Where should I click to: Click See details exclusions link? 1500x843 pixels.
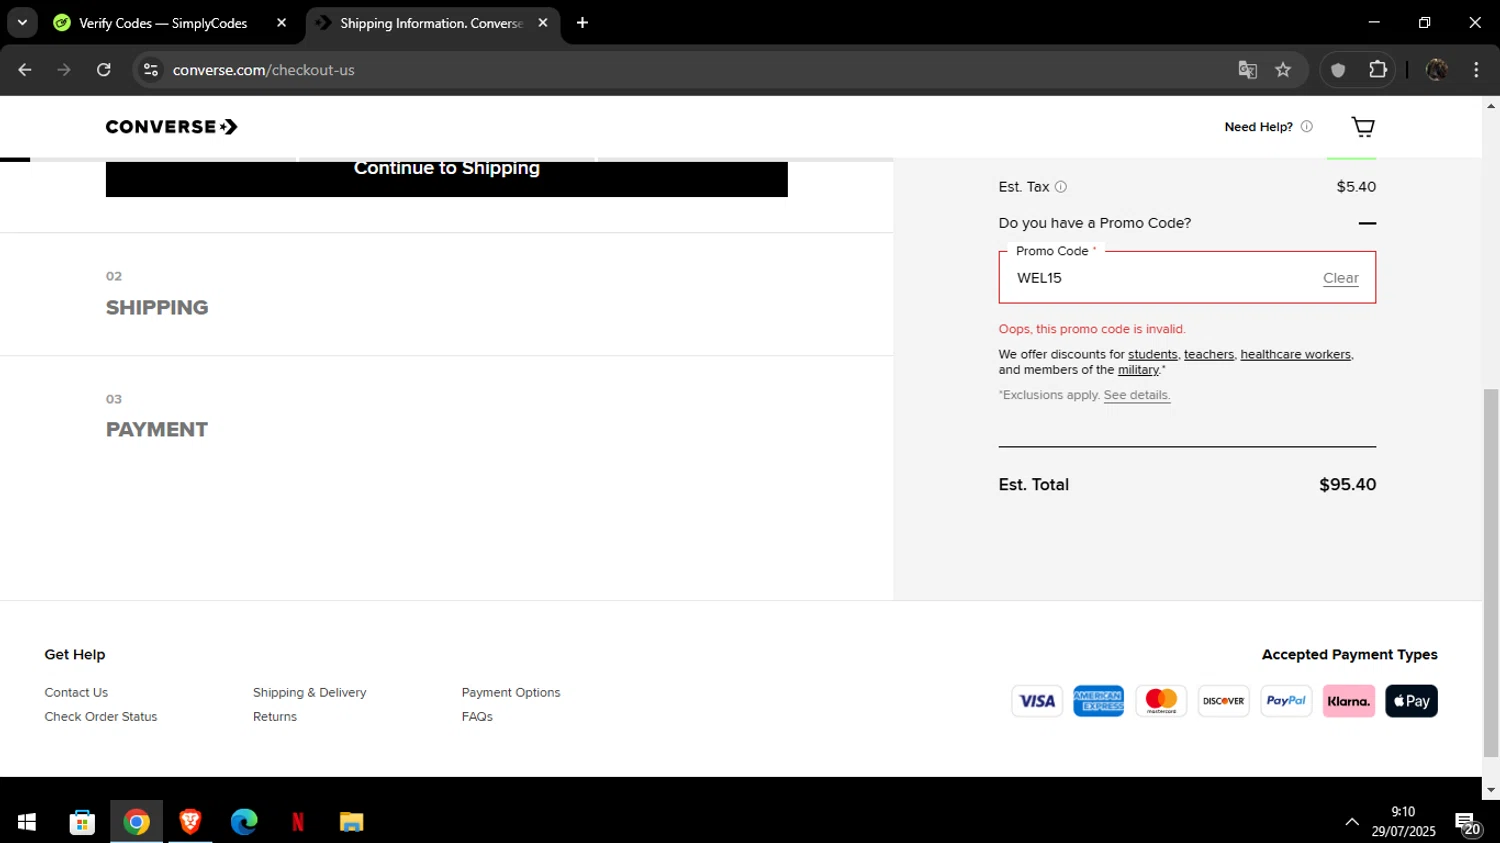[x=1136, y=395]
